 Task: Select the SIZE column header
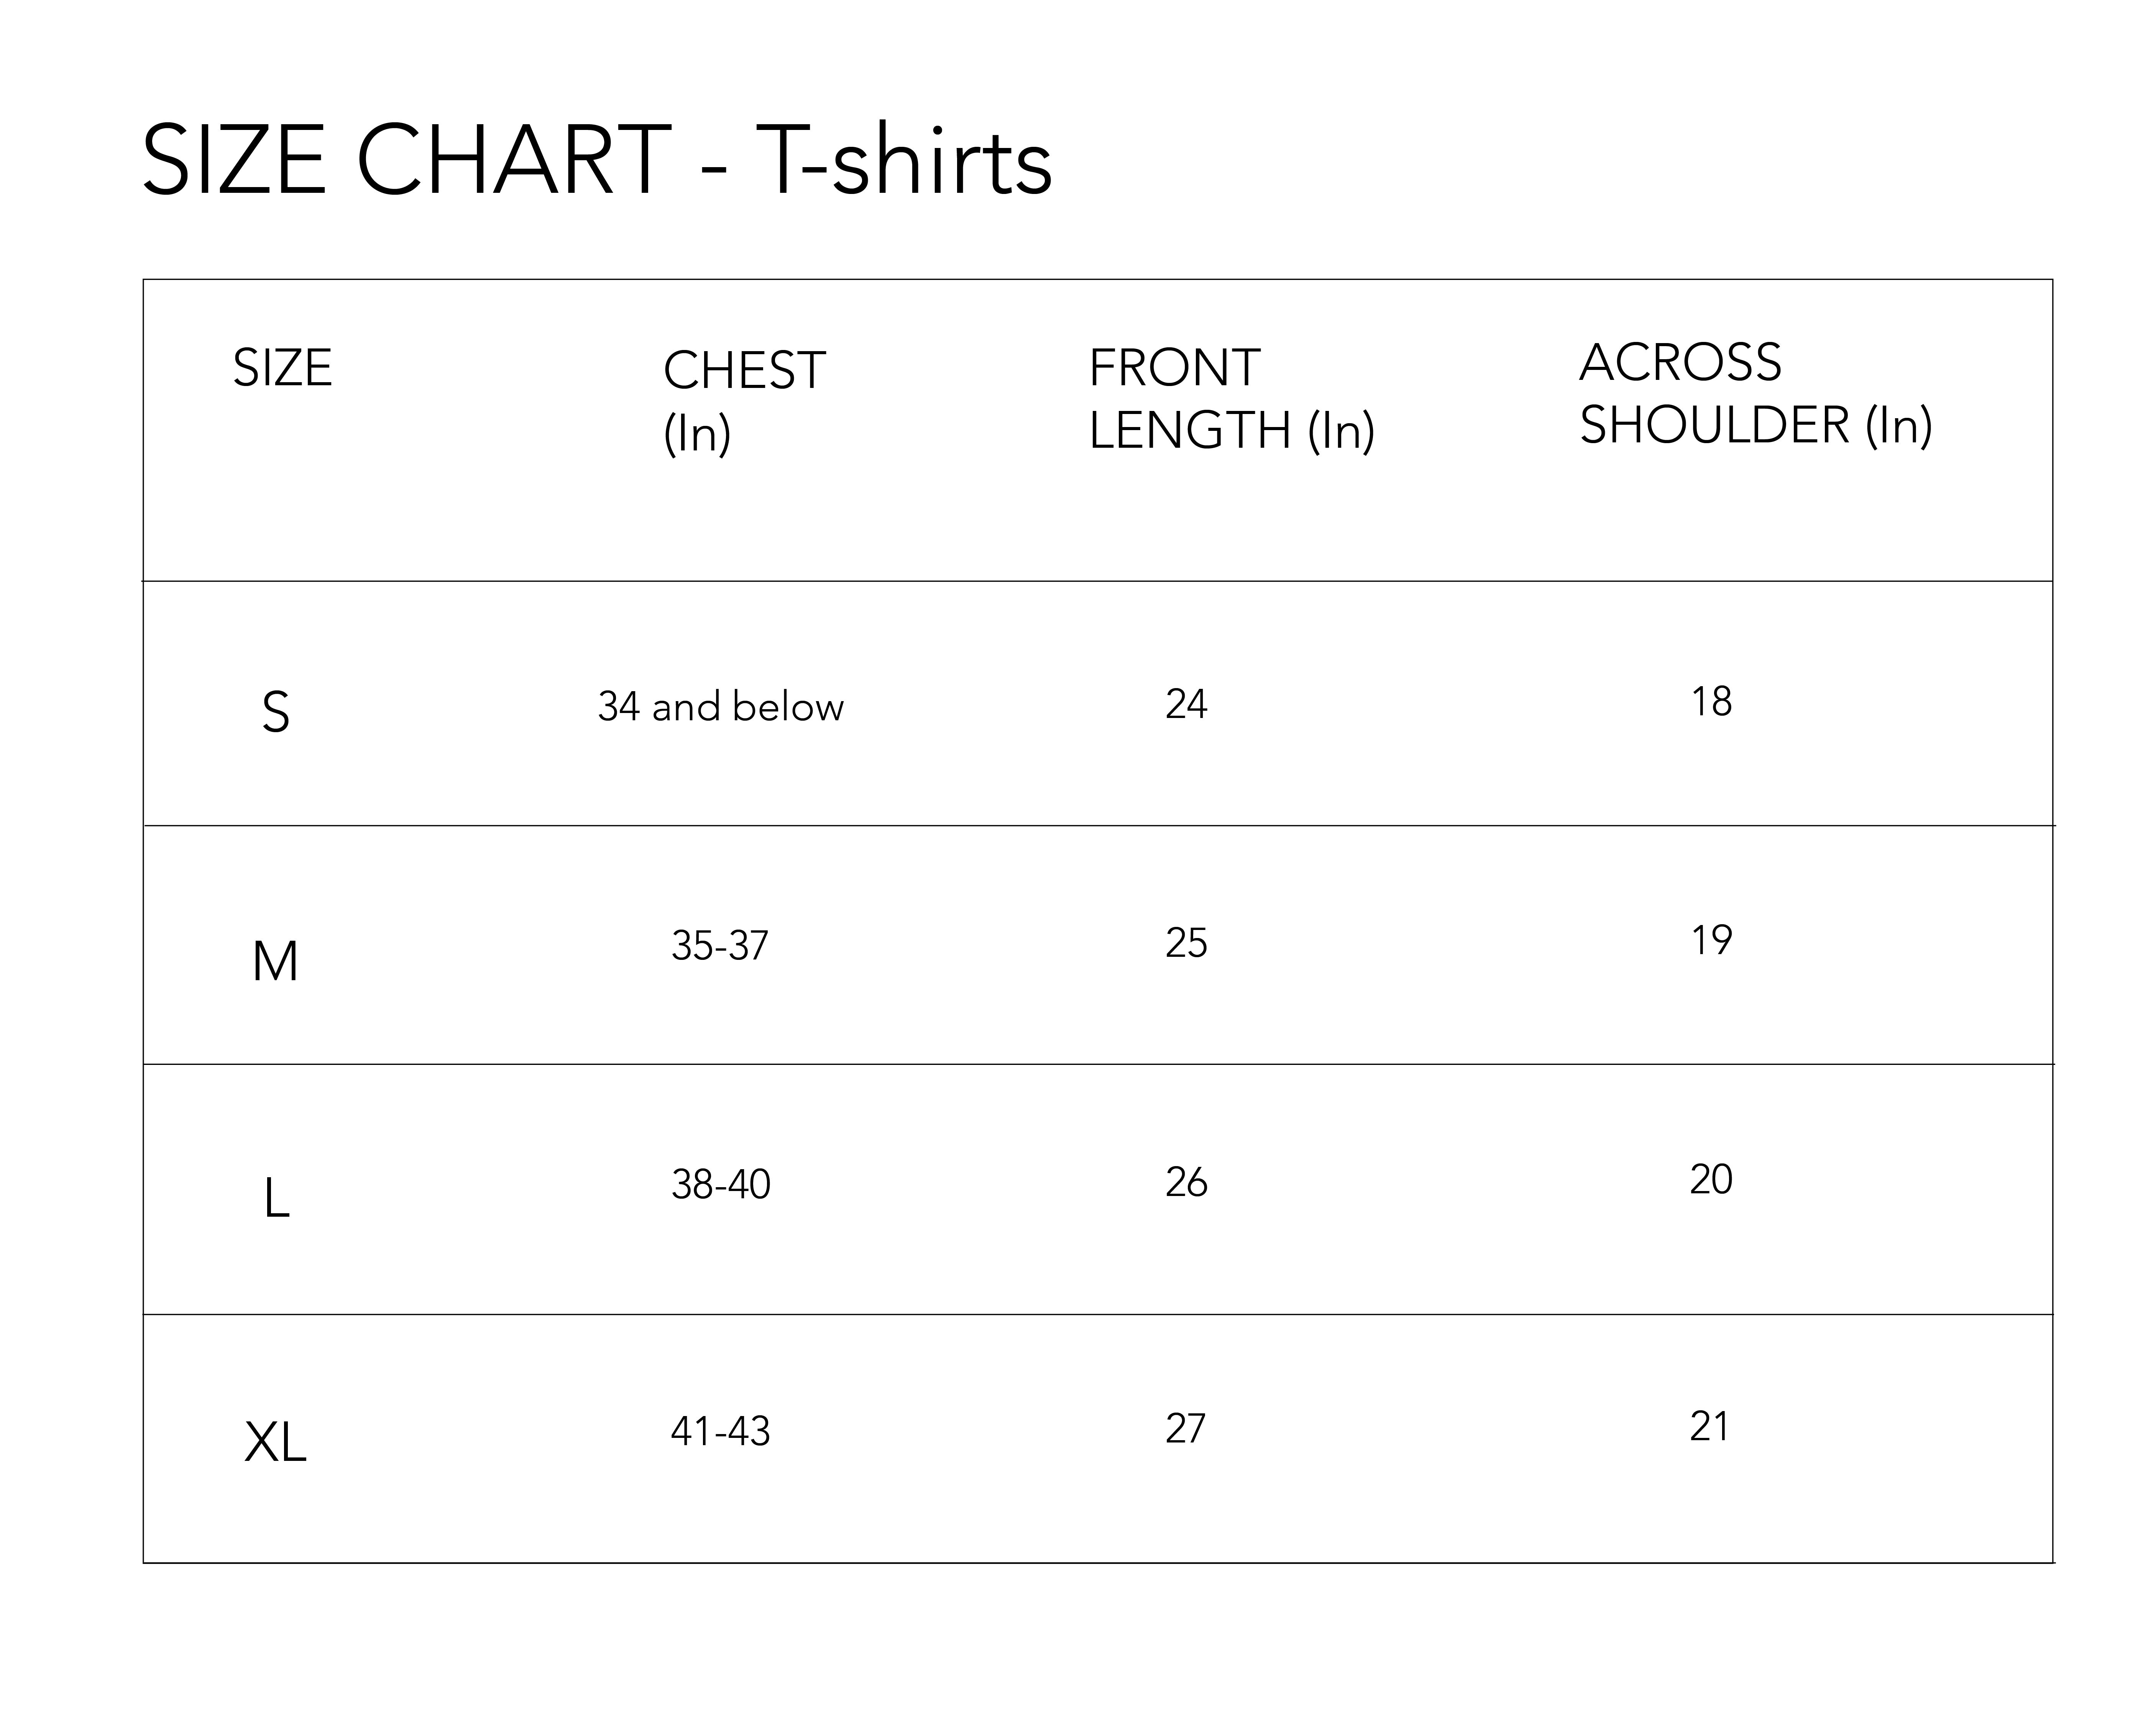(282, 368)
